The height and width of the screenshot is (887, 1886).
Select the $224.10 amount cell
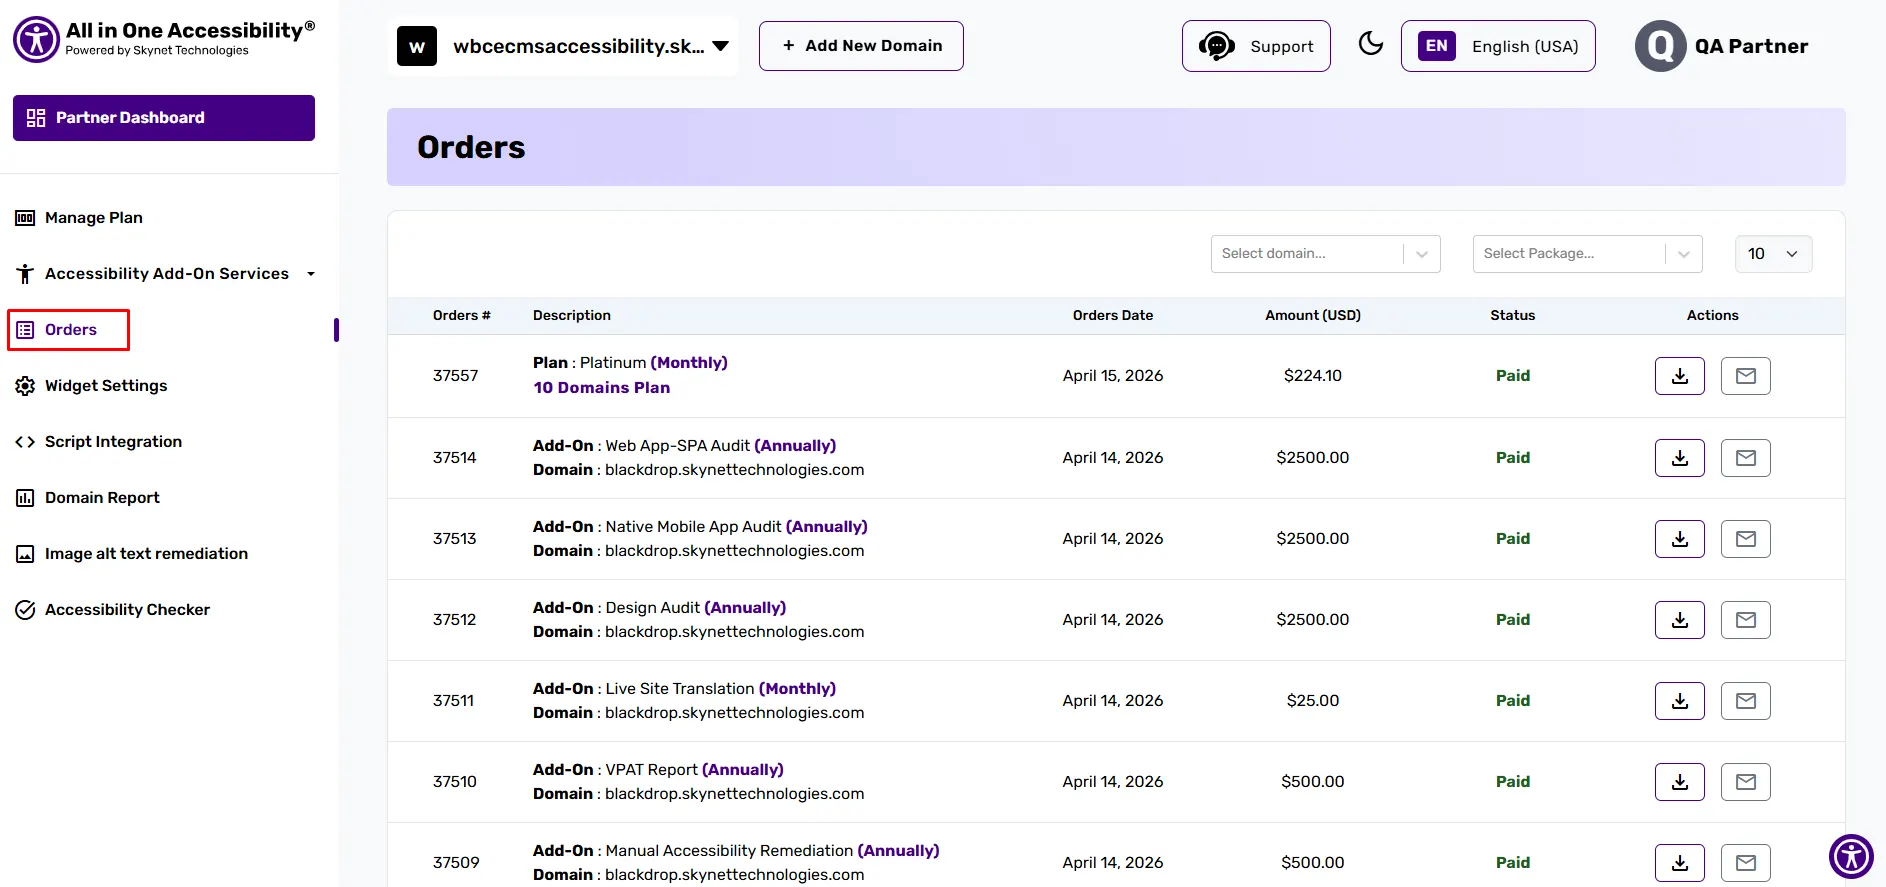pos(1313,376)
